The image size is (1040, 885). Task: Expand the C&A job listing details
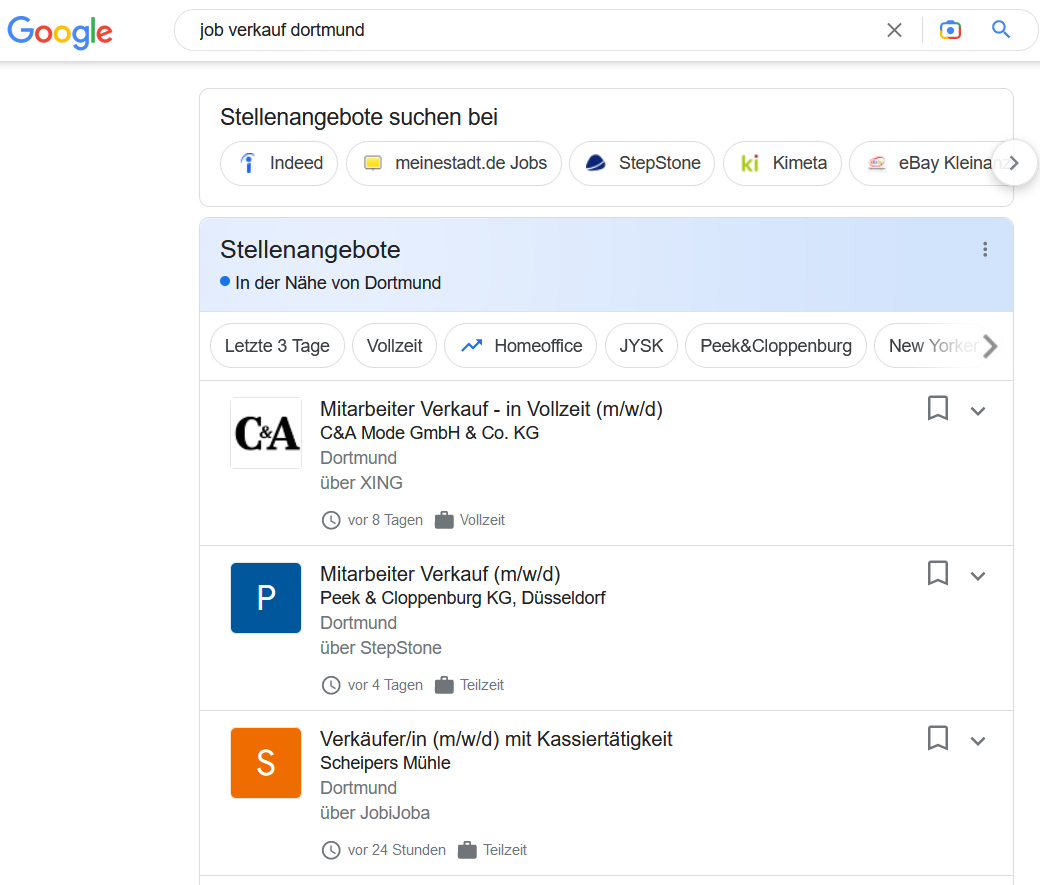[x=978, y=410]
